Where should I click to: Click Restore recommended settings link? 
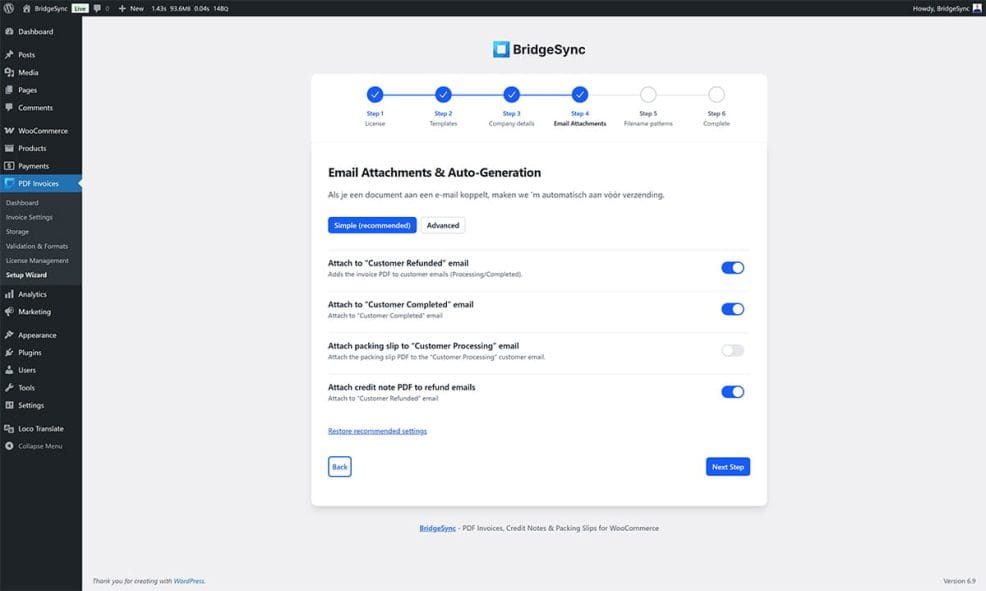coord(379,430)
